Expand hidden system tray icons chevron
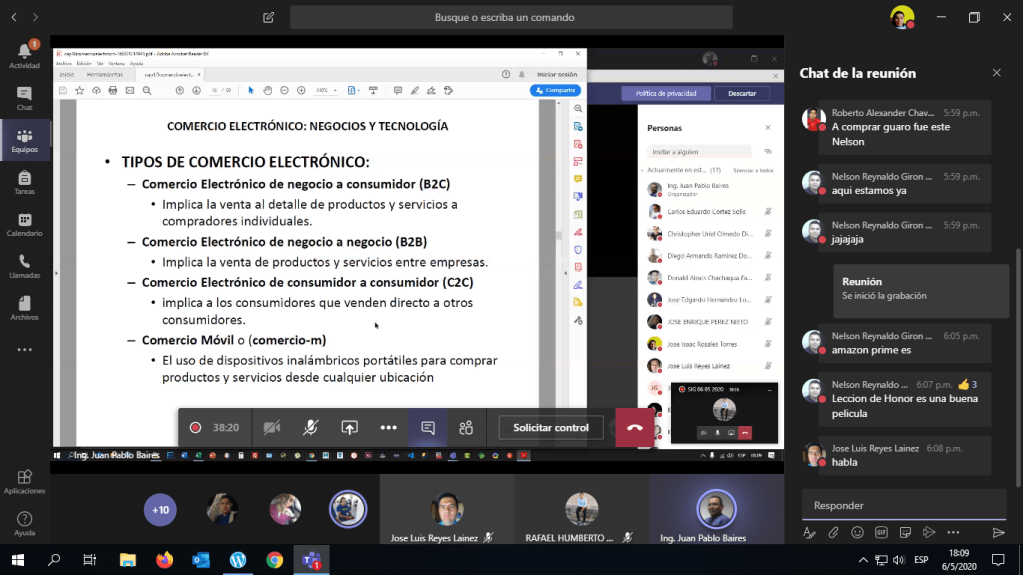The width and height of the screenshot is (1023, 575). point(863,560)
